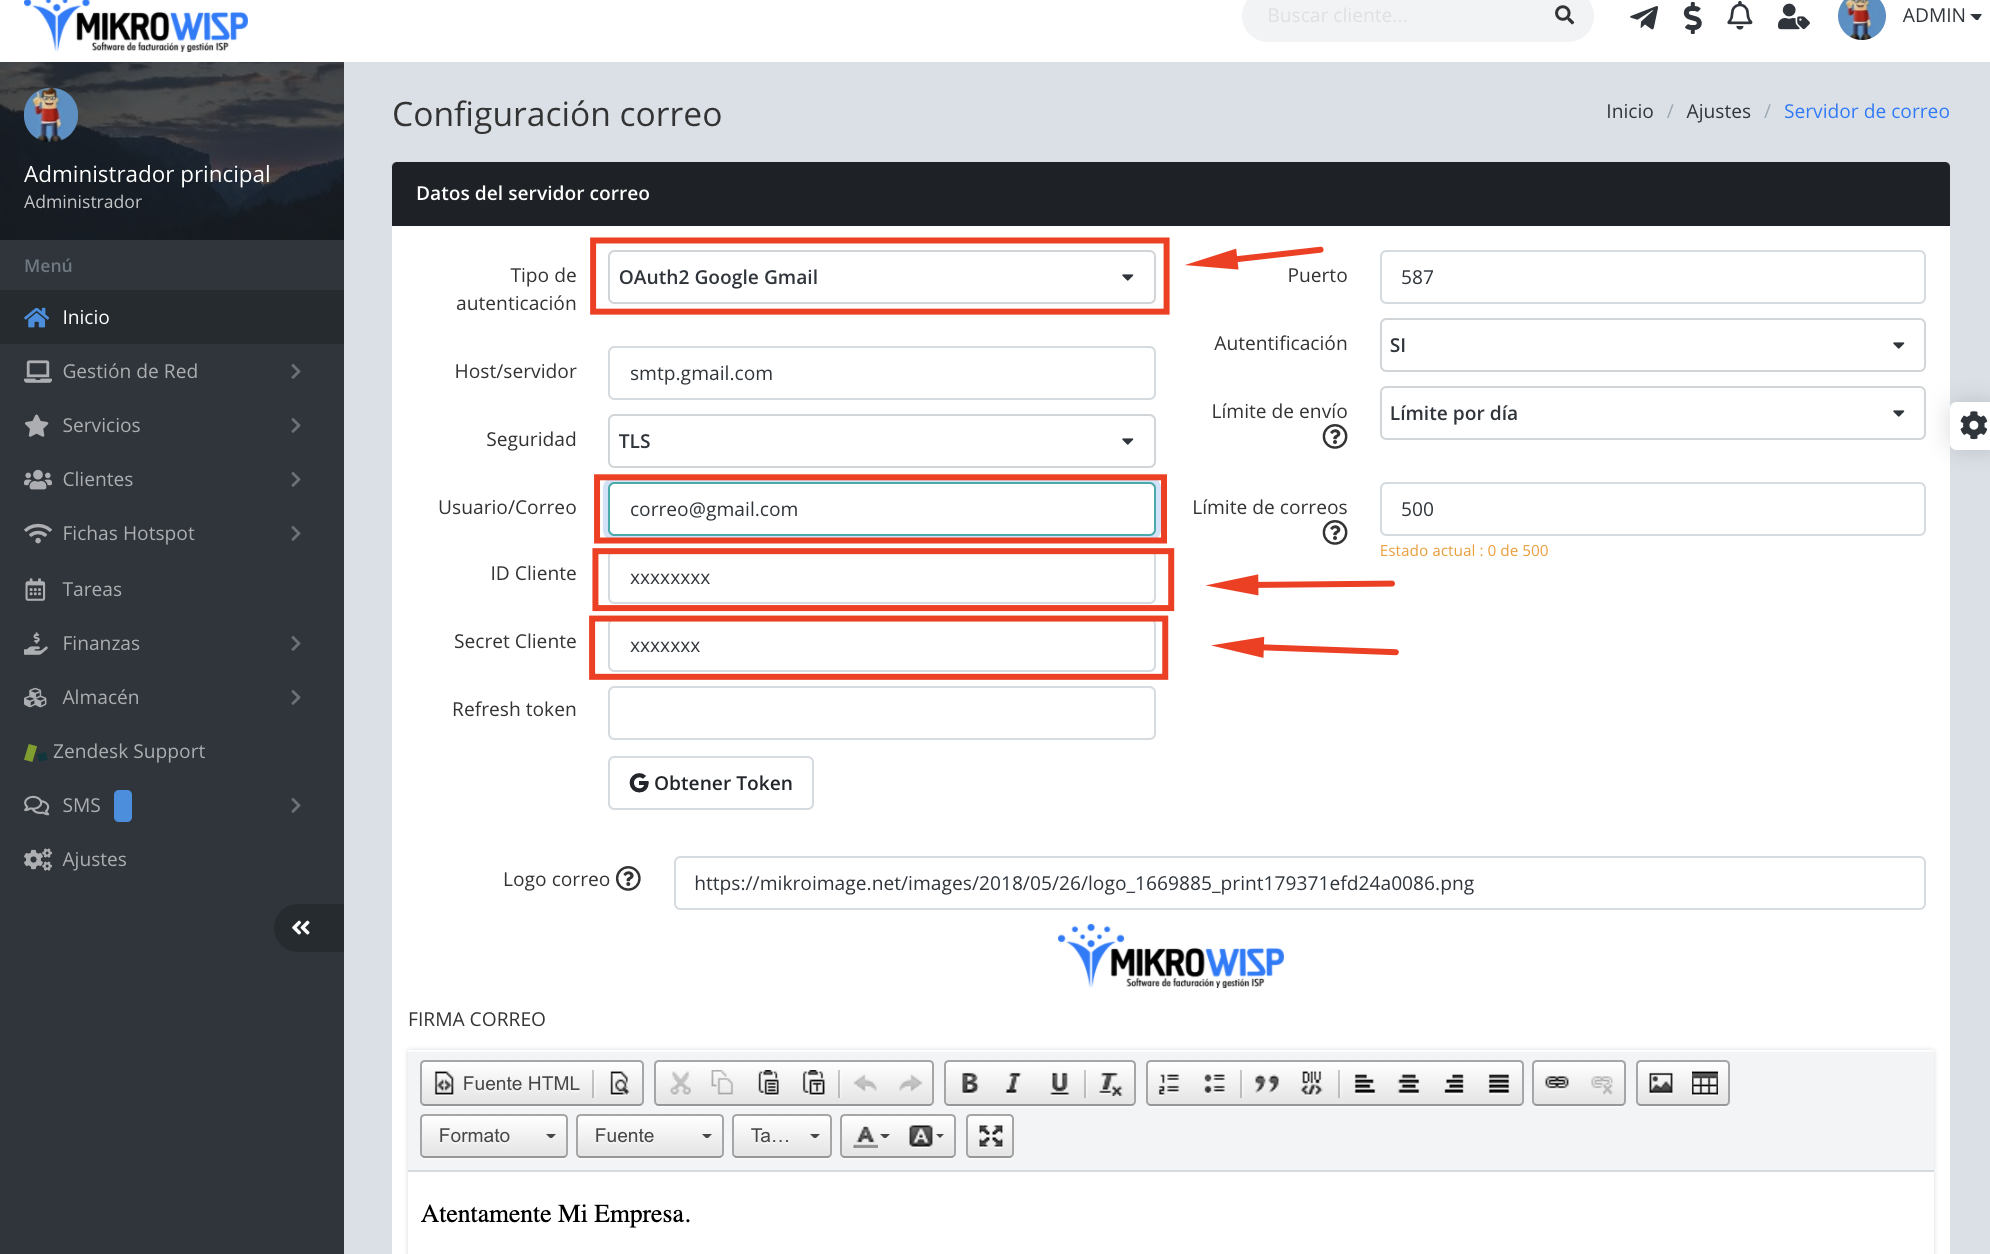Viewport: 1990px width, 1254px height.
Task: Open the Formato dropdown
Action: (x=494, y=1135)
